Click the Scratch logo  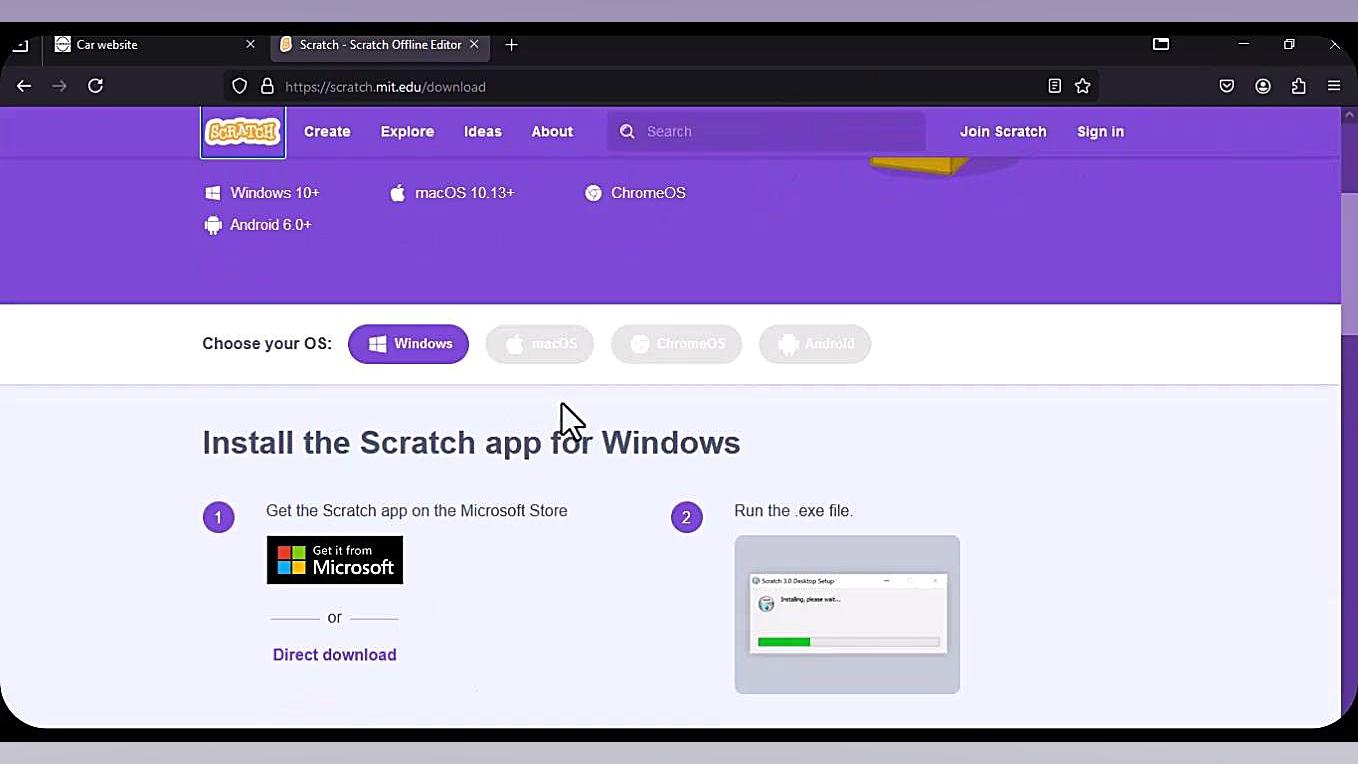pyautogui.click(x=243, y=132)
